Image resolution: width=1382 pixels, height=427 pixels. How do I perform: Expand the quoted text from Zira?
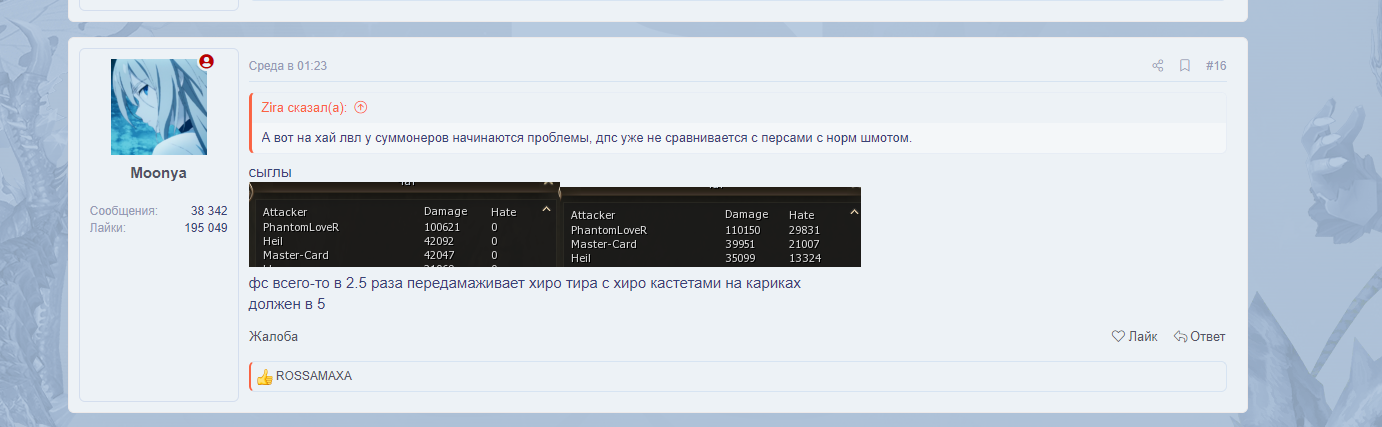(737, 137)
